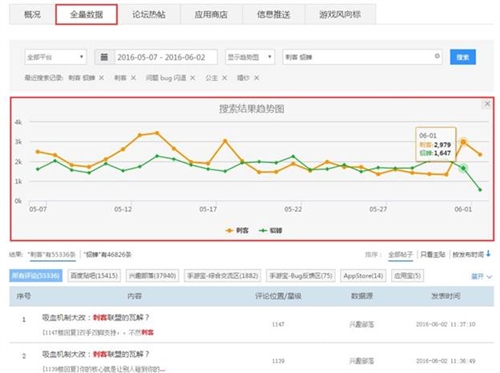
Task: Choose the 只看主贴 sort option
Action: (432, 255)
